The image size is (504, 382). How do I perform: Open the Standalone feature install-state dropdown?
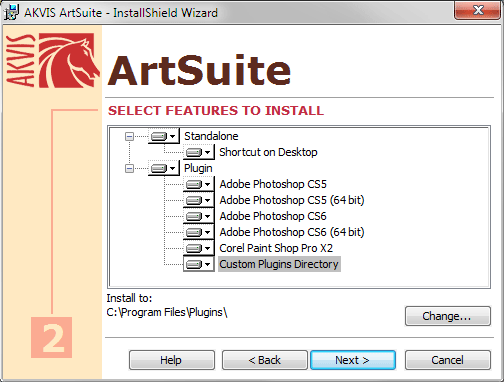[x=164, y=136]
